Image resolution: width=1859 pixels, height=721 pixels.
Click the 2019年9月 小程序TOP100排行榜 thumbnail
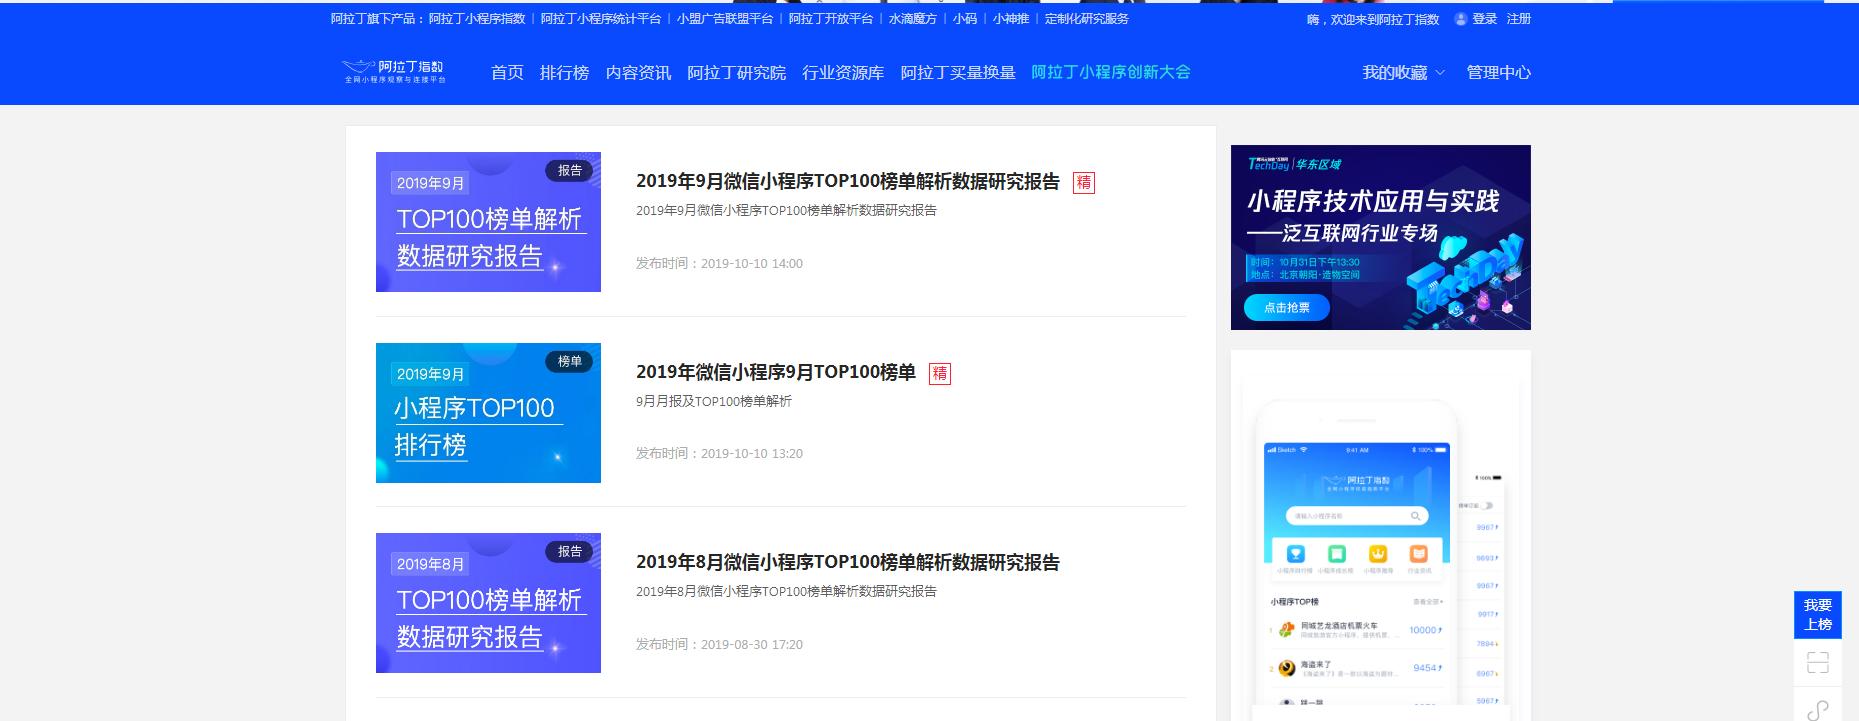click(488, 413)
